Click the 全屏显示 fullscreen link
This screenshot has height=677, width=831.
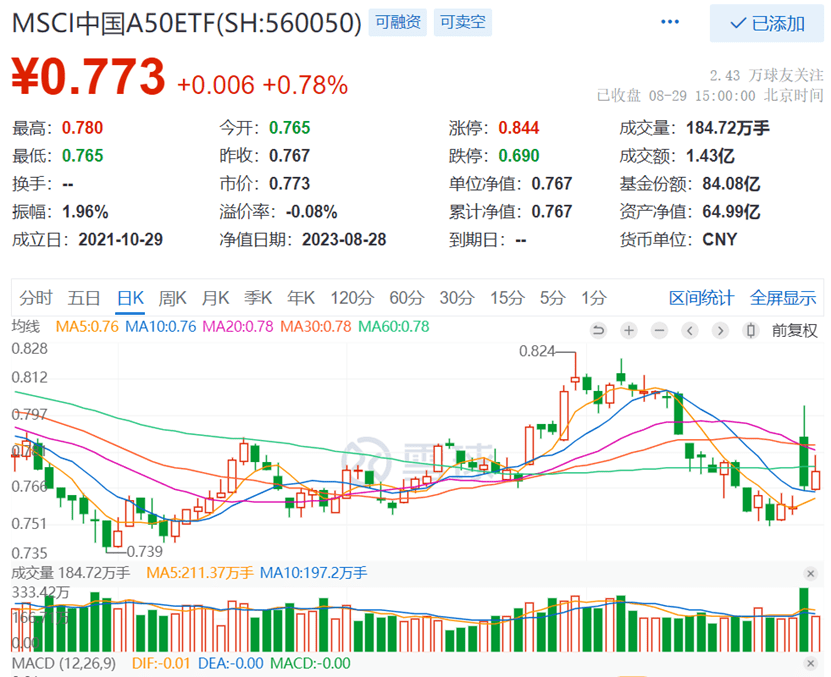783,297
